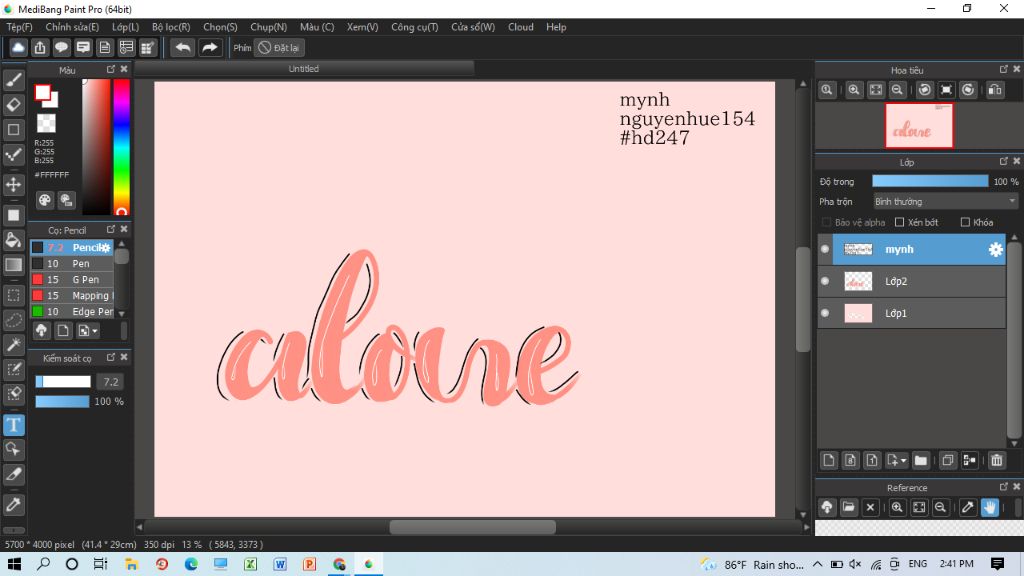This screenshot has width=1024, height=576.
Task: Select the Edge Pen brush
Action: click(72, 312)
